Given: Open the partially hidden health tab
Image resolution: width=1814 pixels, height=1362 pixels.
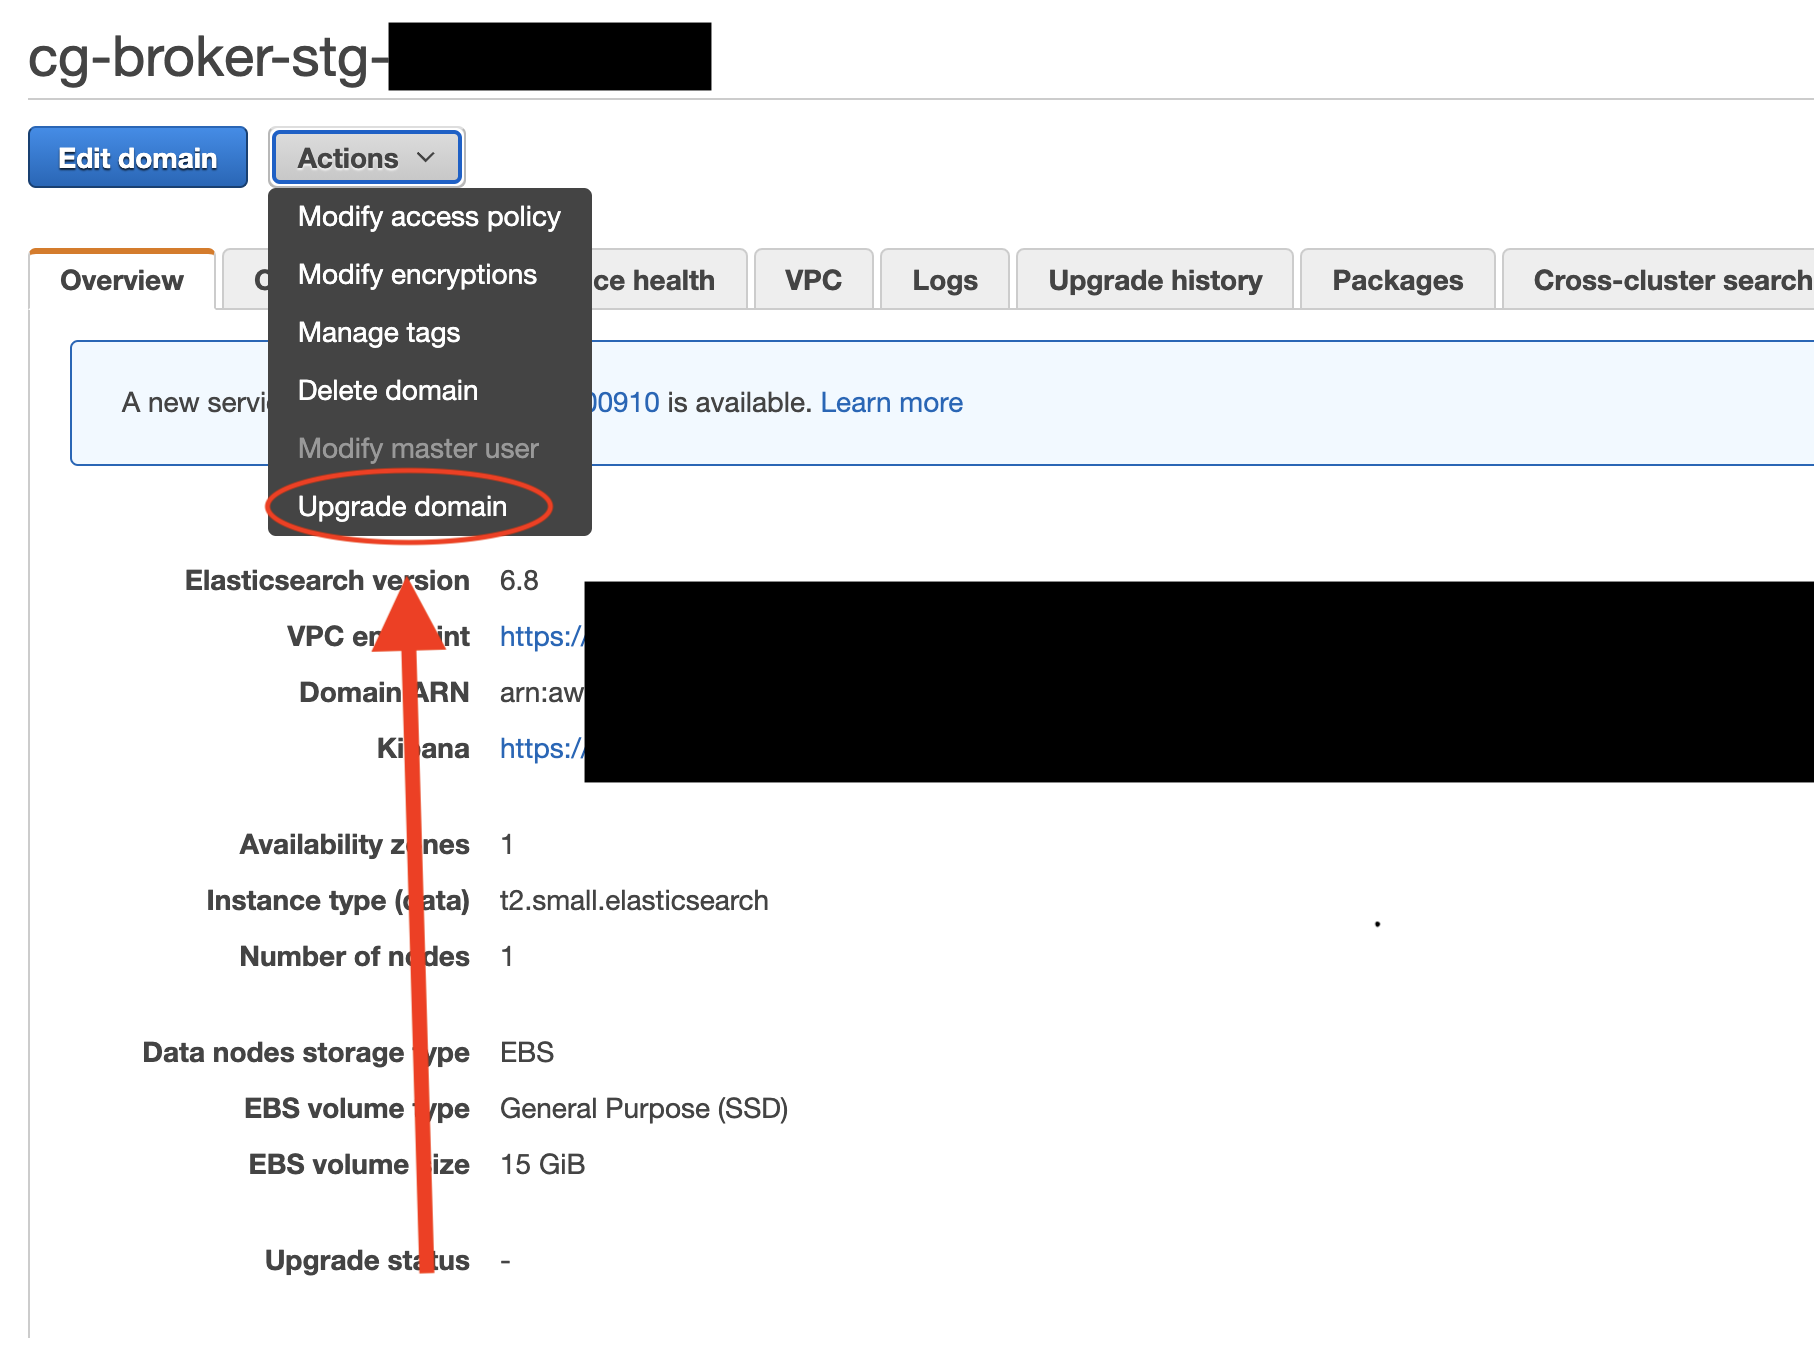Looking at the screenshot, I should (668, 280).
